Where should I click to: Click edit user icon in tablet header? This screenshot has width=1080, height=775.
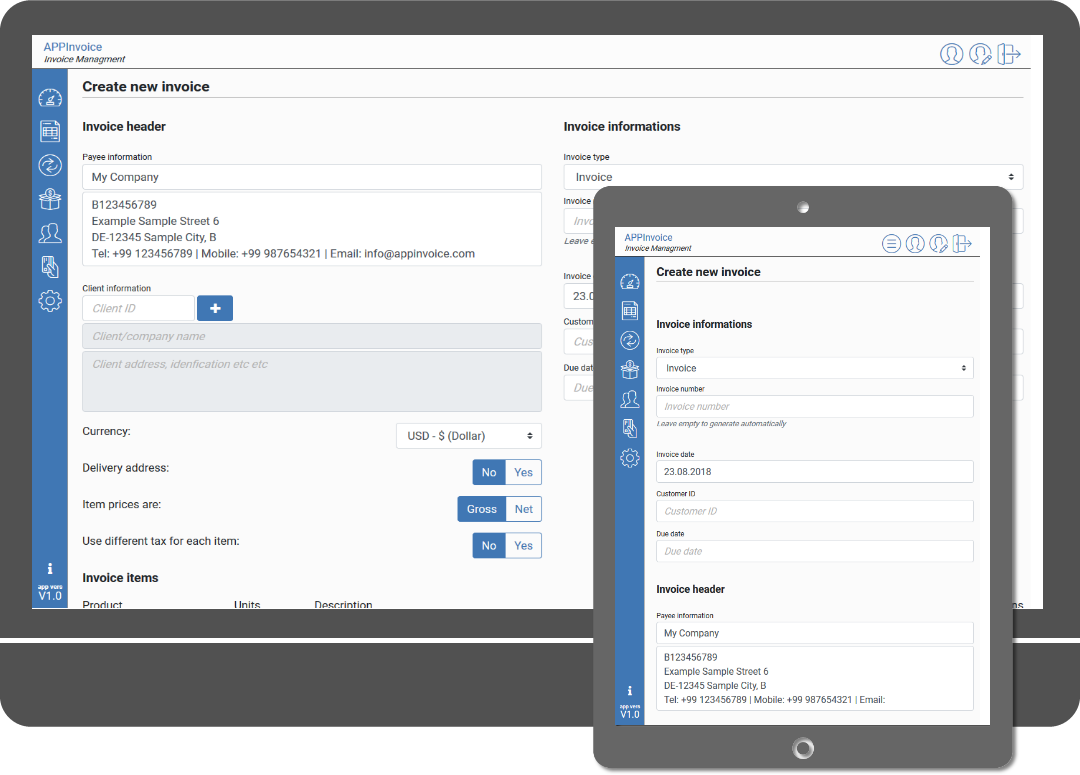click(938, 243)
